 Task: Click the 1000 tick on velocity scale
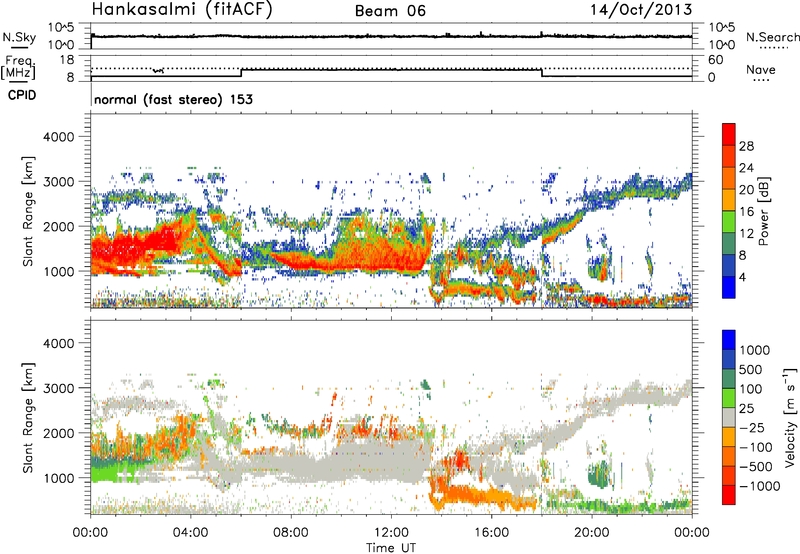[x=755, y=350]
